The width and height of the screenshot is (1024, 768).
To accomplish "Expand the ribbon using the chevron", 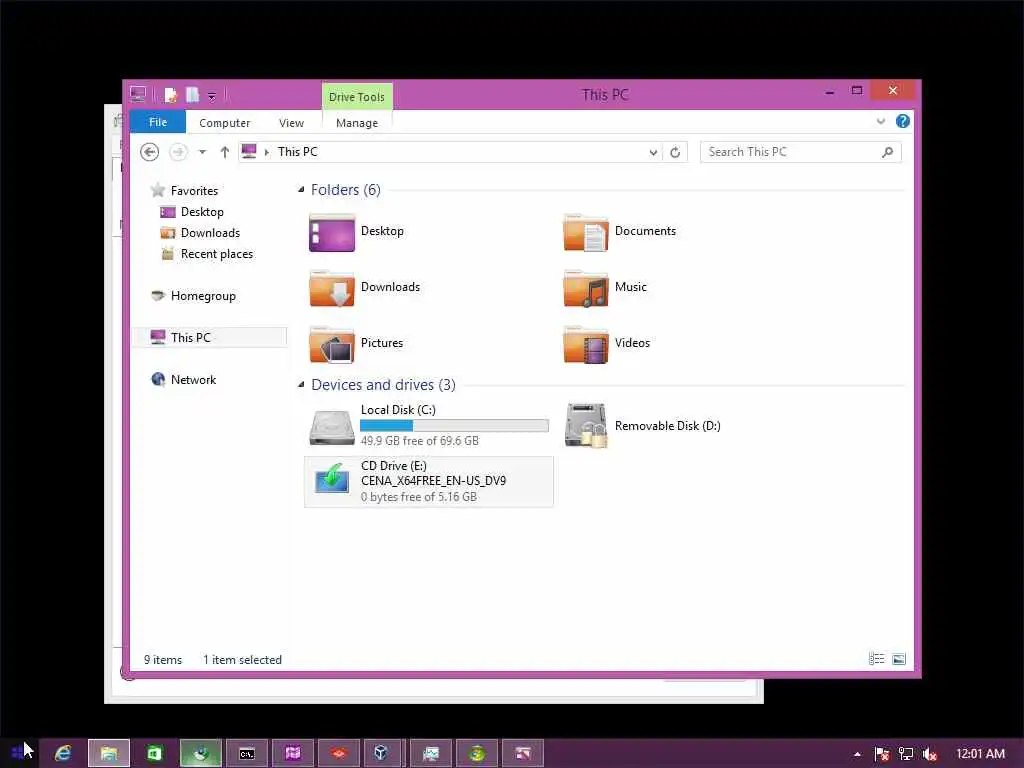I will [x=880, y=121].
